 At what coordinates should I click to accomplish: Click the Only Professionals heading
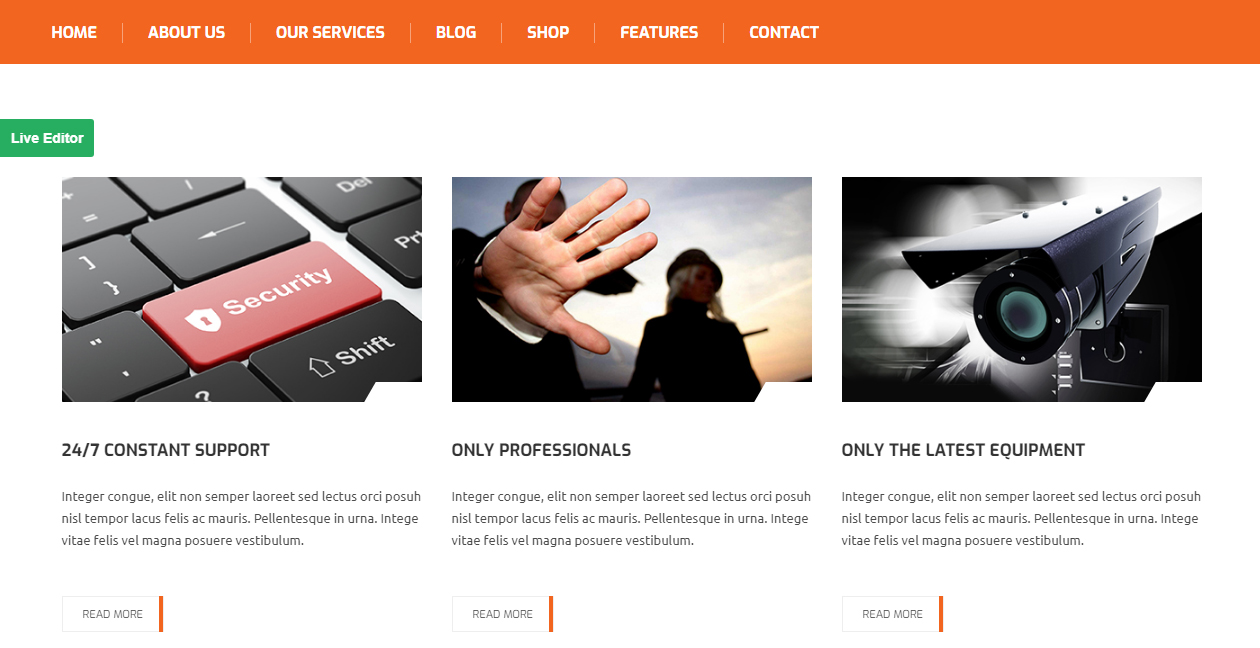541,450
